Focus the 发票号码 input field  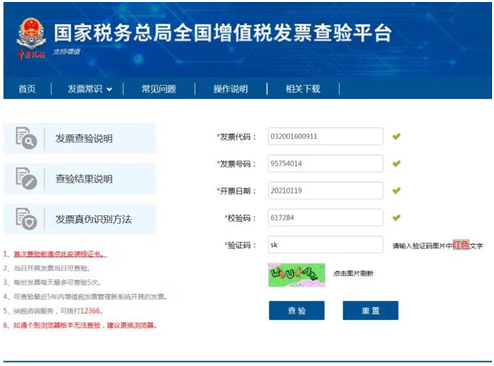point(325,163)
